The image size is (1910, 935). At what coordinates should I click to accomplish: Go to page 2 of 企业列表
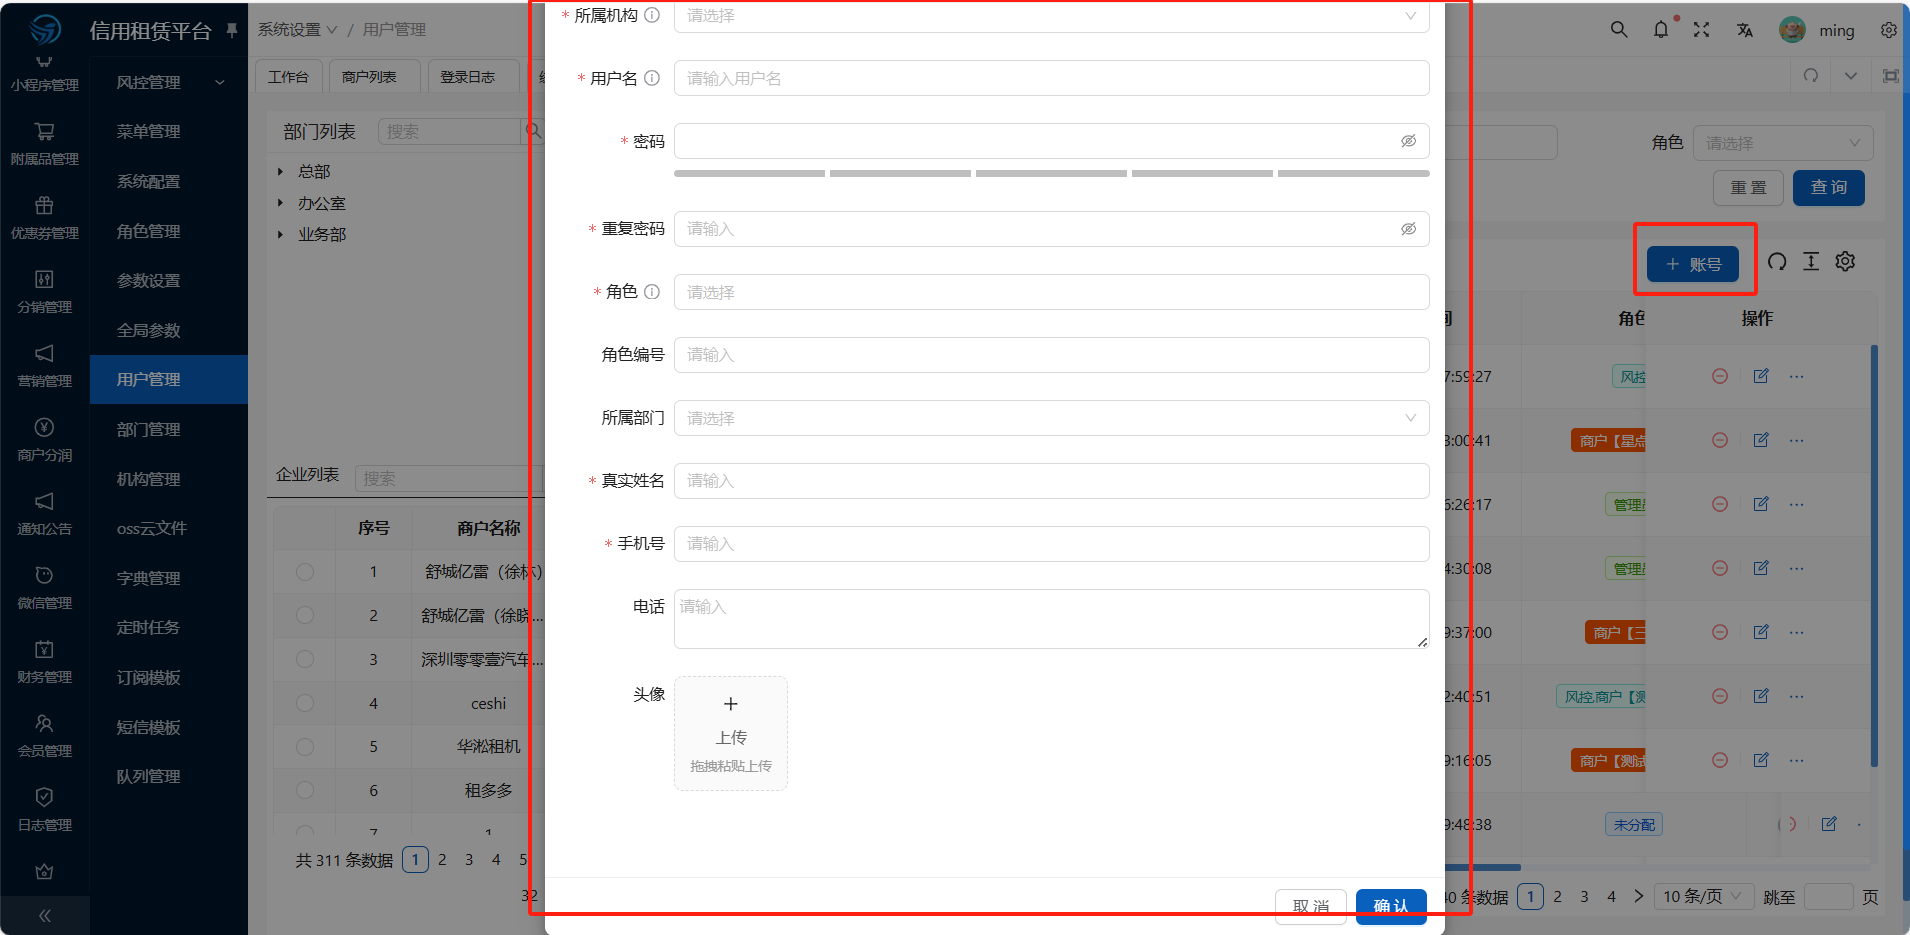(442, 860)
